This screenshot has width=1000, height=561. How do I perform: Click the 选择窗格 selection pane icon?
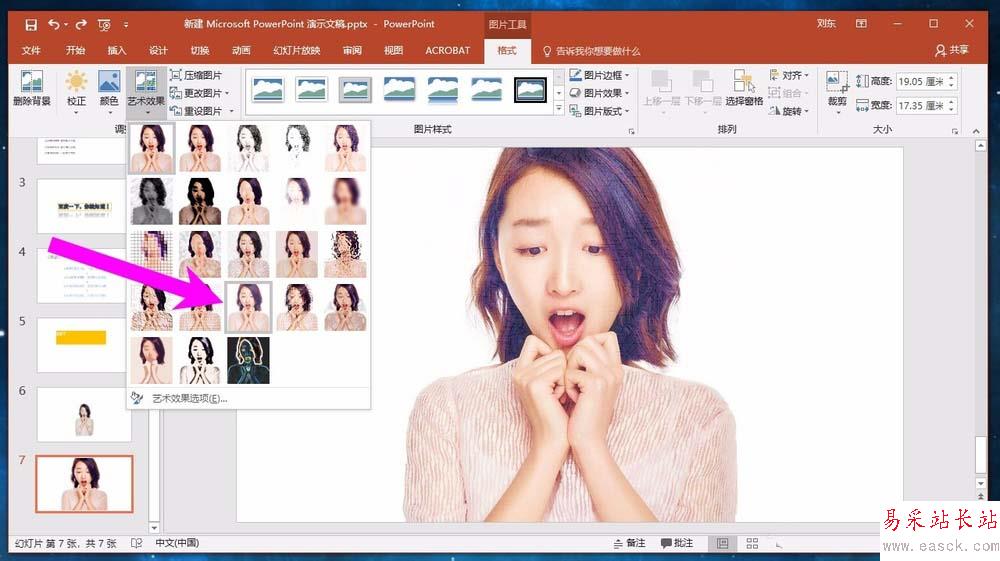click(744, 88)
